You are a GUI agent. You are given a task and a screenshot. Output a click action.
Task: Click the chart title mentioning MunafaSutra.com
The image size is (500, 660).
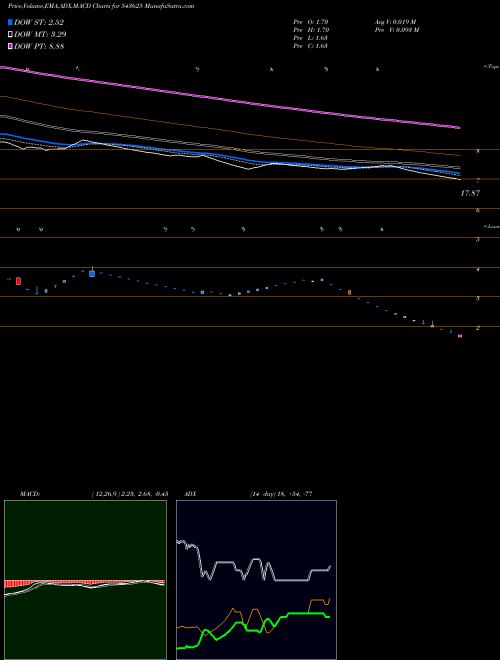click(x=101, y=7)
